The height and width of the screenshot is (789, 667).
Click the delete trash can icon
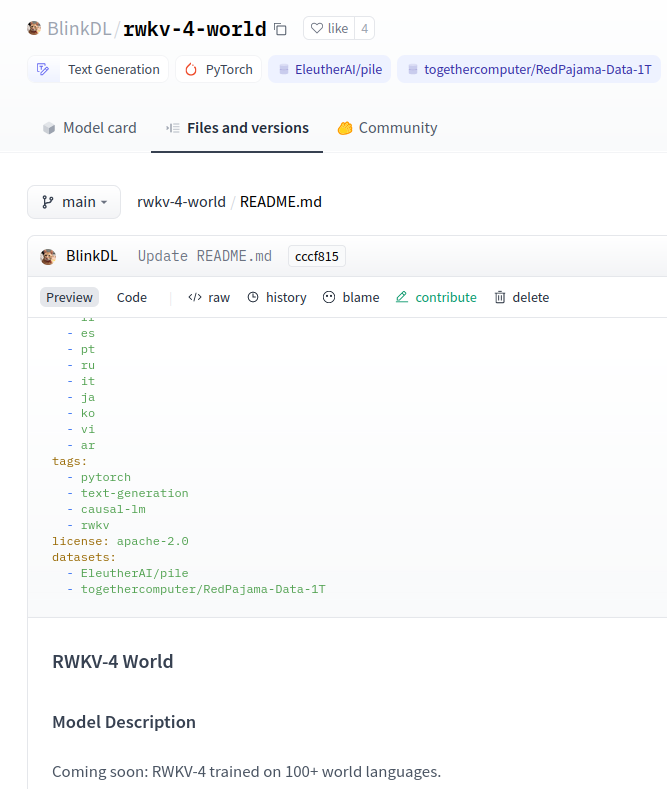point(499,297)
